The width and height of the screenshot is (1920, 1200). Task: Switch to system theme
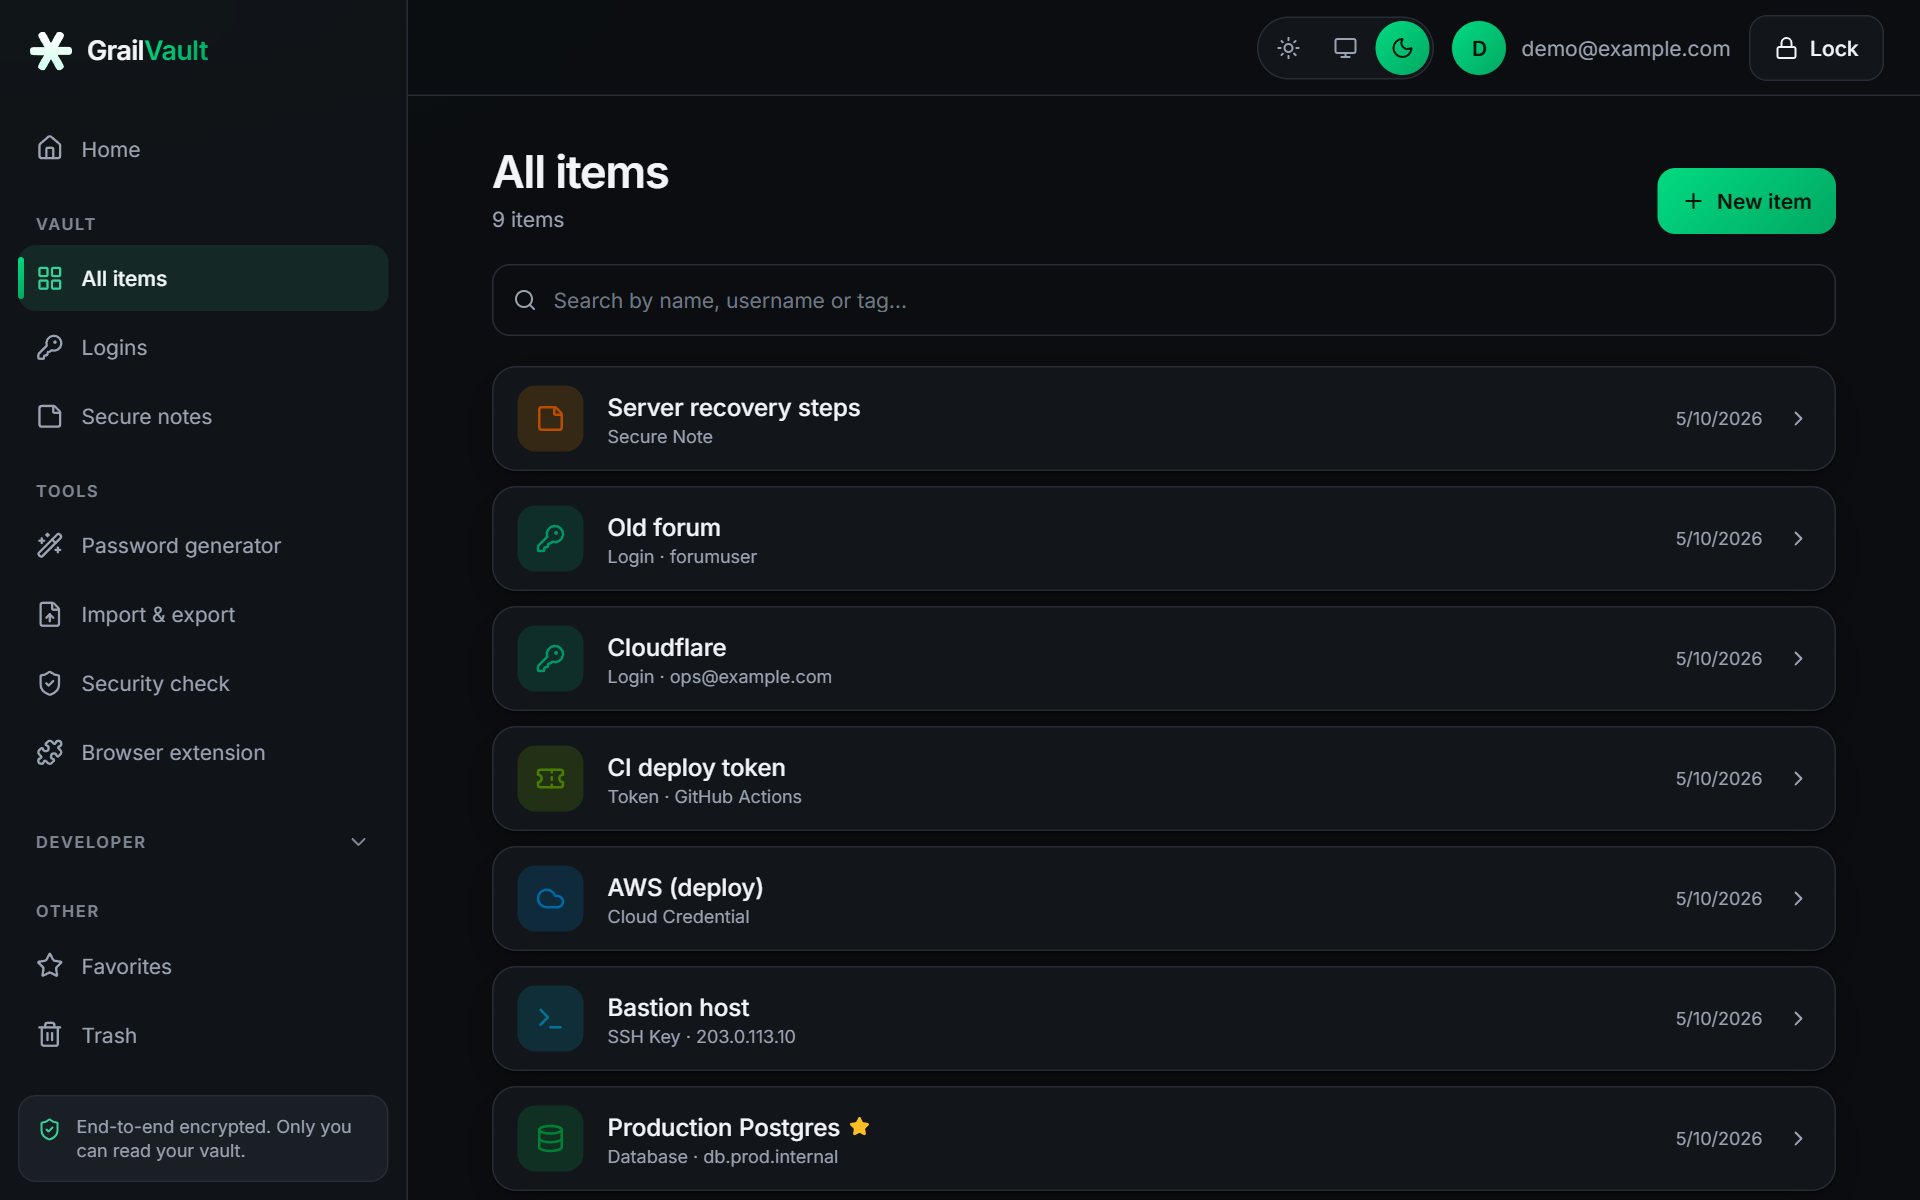(1345, 48)
